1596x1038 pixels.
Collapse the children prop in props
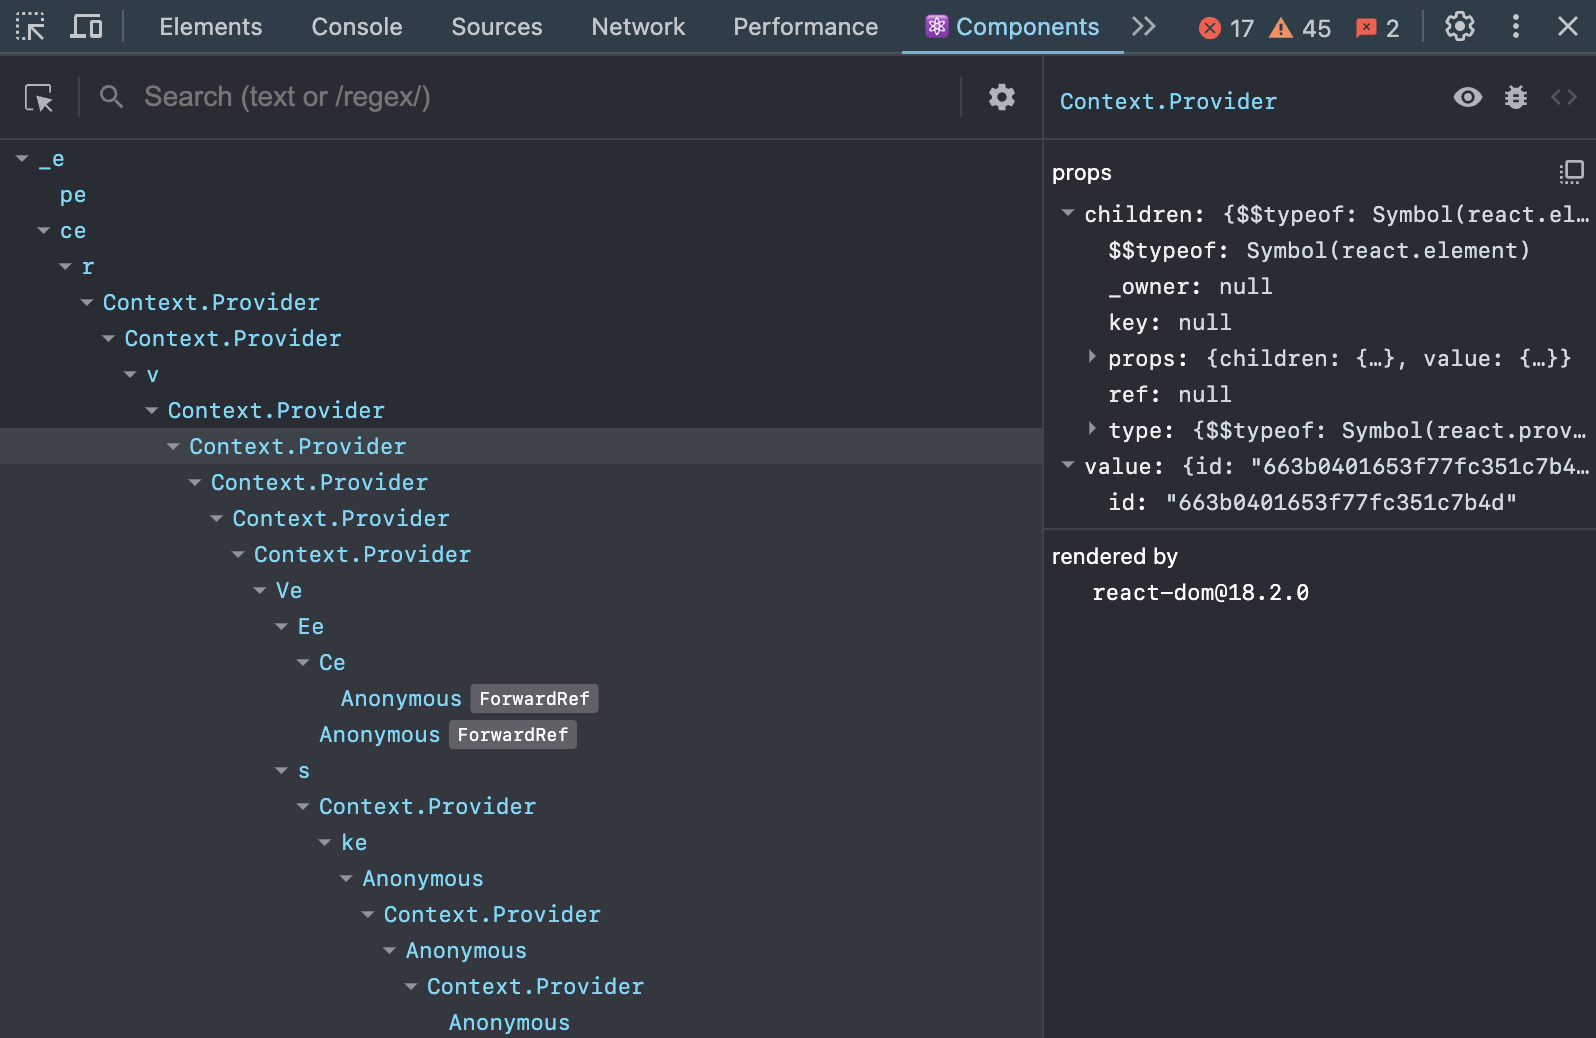coord(1068,212)
